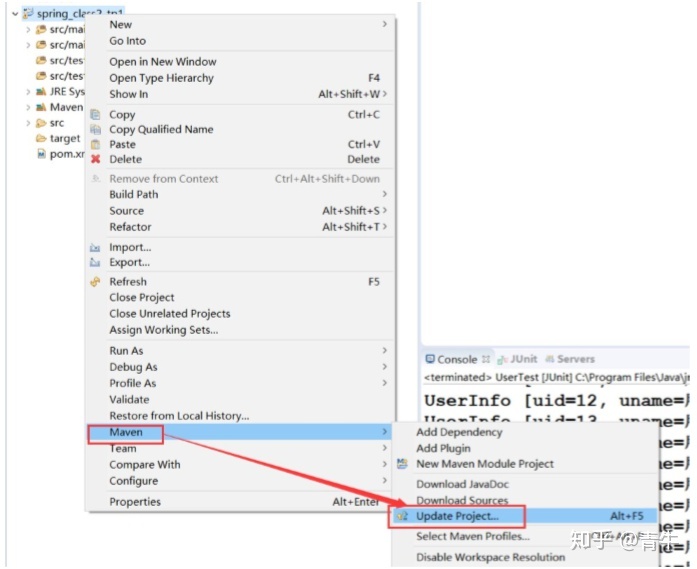
Task: Click the Paste clipboard icon
Action: coord(95,144)
